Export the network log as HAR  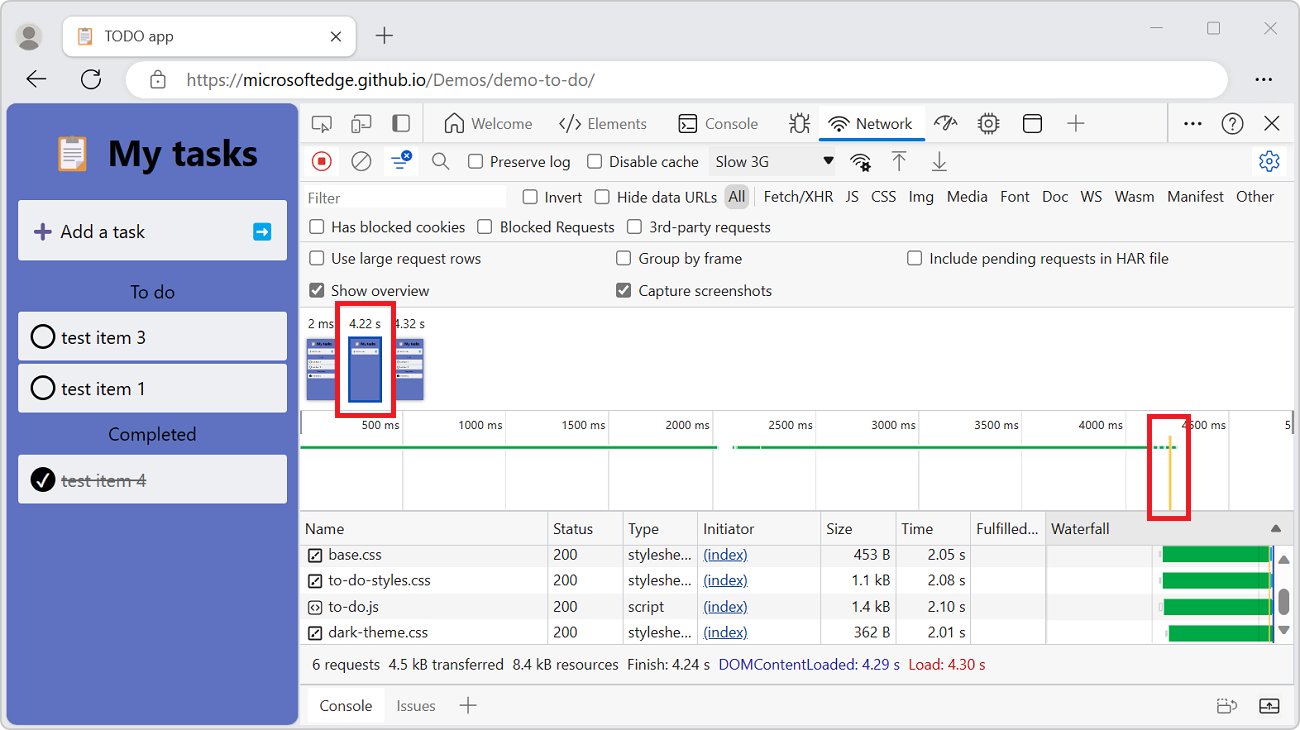click(939, 161)
